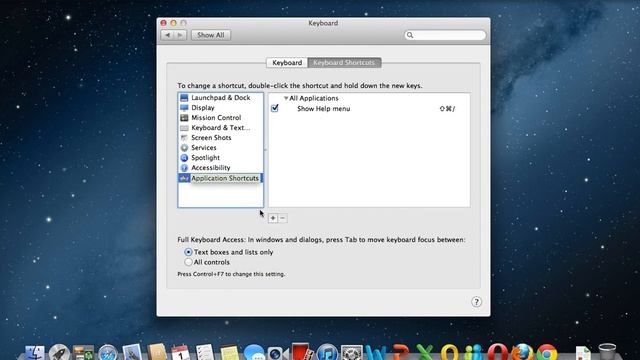Click the Display row monitor icon
640x360 pixels.
pyautogui.click(x=184, y=108)
